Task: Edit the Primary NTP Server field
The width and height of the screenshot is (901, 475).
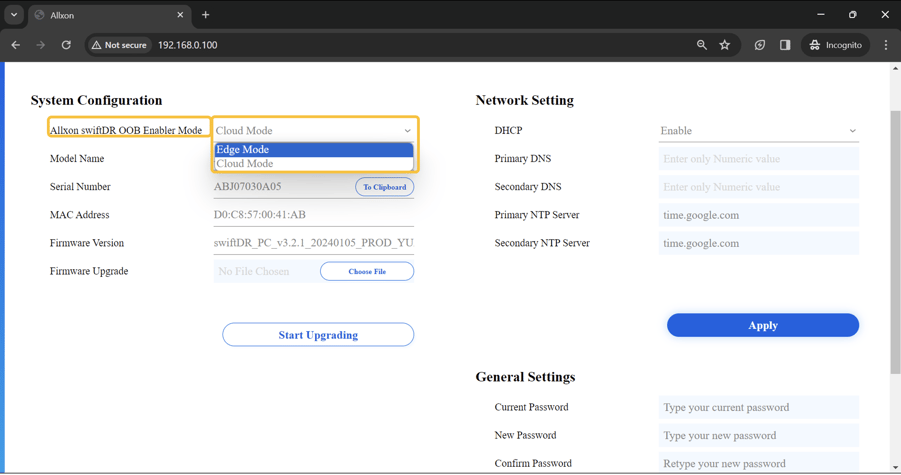Action: point(758,215)
